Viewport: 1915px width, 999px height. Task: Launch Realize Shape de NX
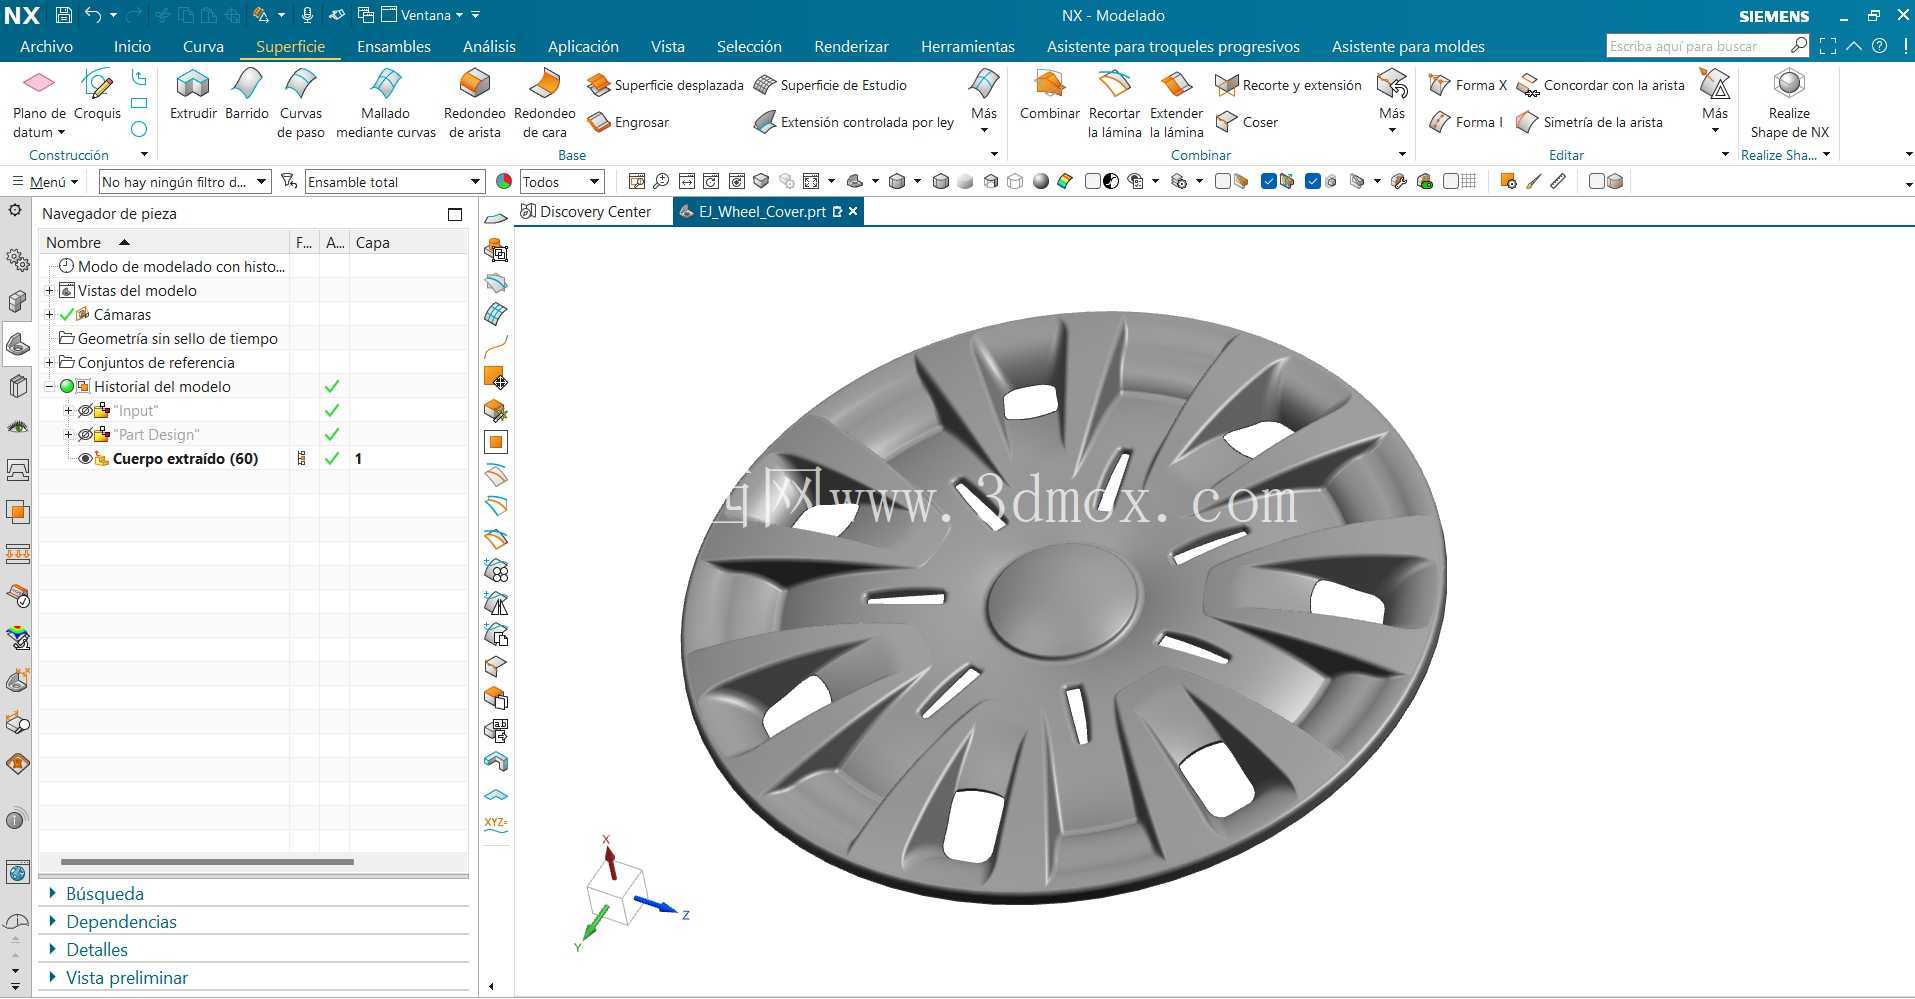pos(1789,104)
